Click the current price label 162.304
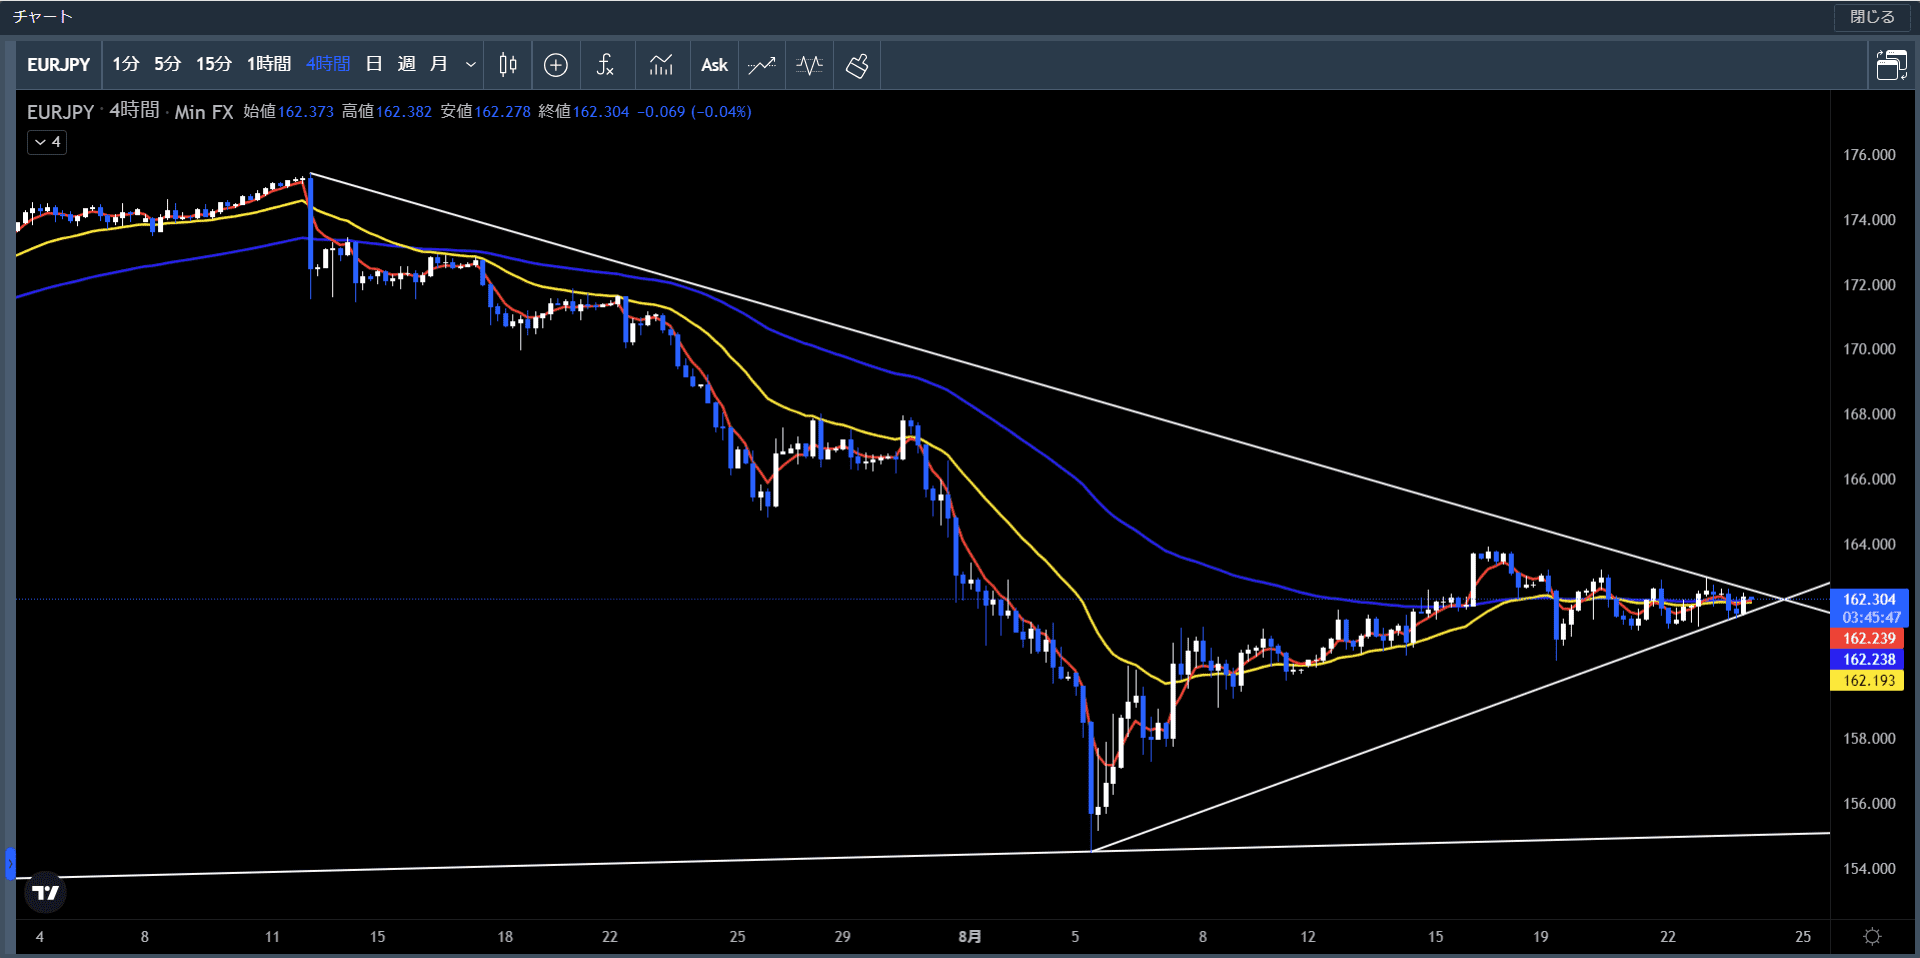The height and width of the screenshot is (958, 1920). coord(1869,599)
